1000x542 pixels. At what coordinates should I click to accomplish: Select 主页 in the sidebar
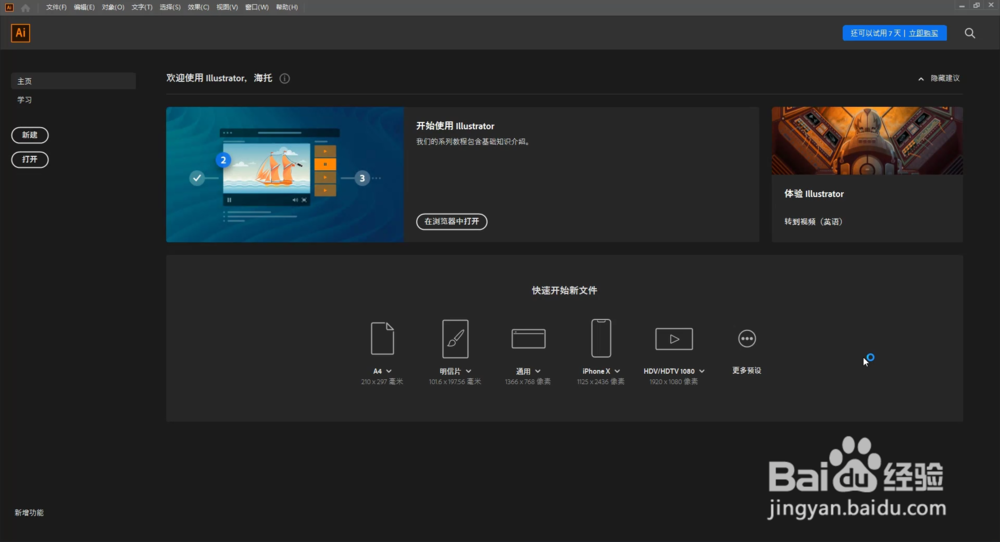click(73, 81)
